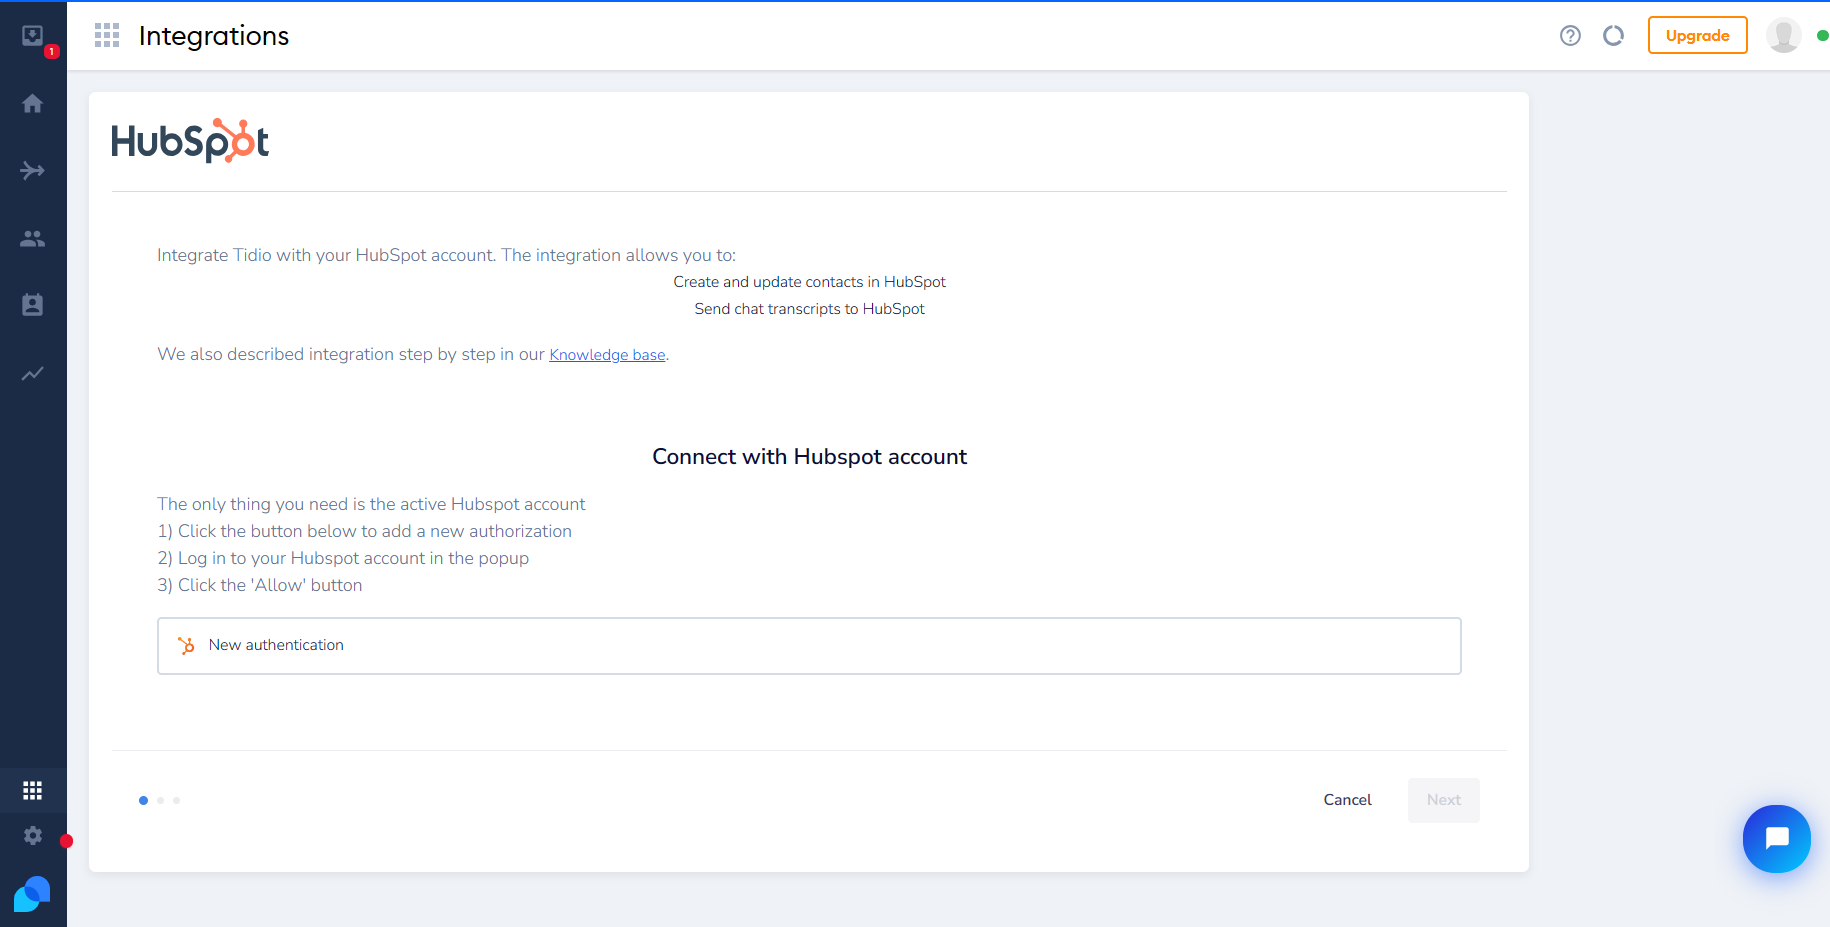Click the circular refresh icon in header
This screenshot has width=1830, height=927.
(x=1613, y=36)
